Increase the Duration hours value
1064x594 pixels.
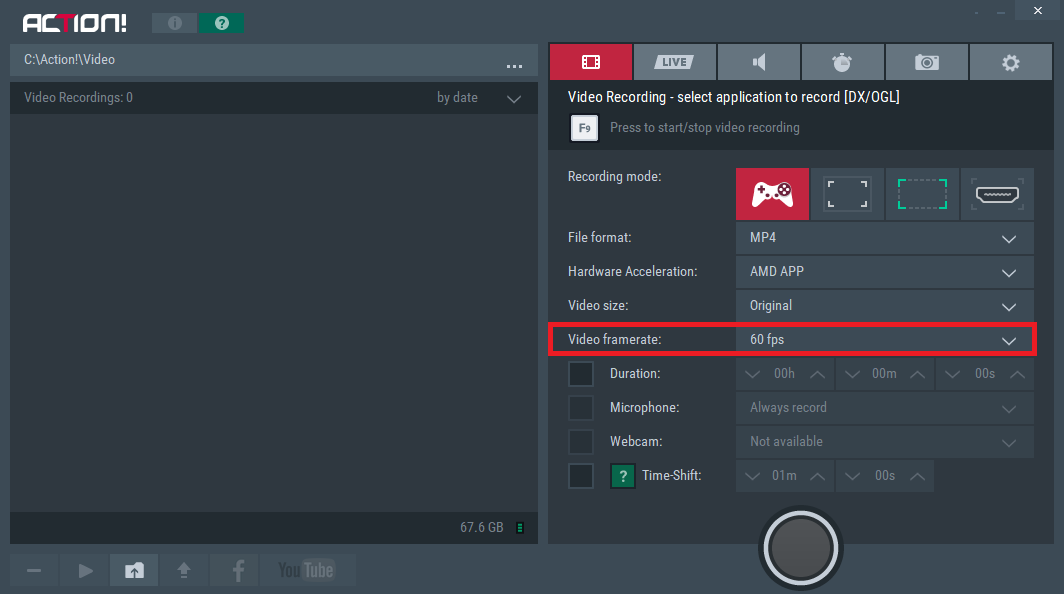817,374
